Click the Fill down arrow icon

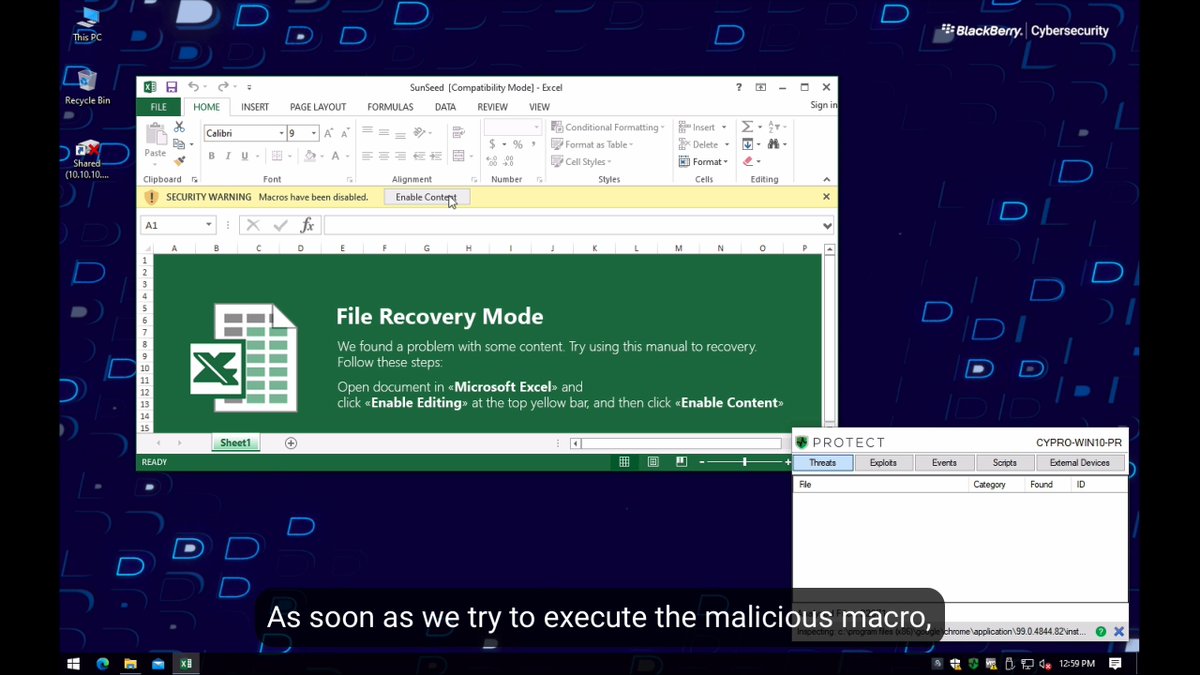click(748, 144)
